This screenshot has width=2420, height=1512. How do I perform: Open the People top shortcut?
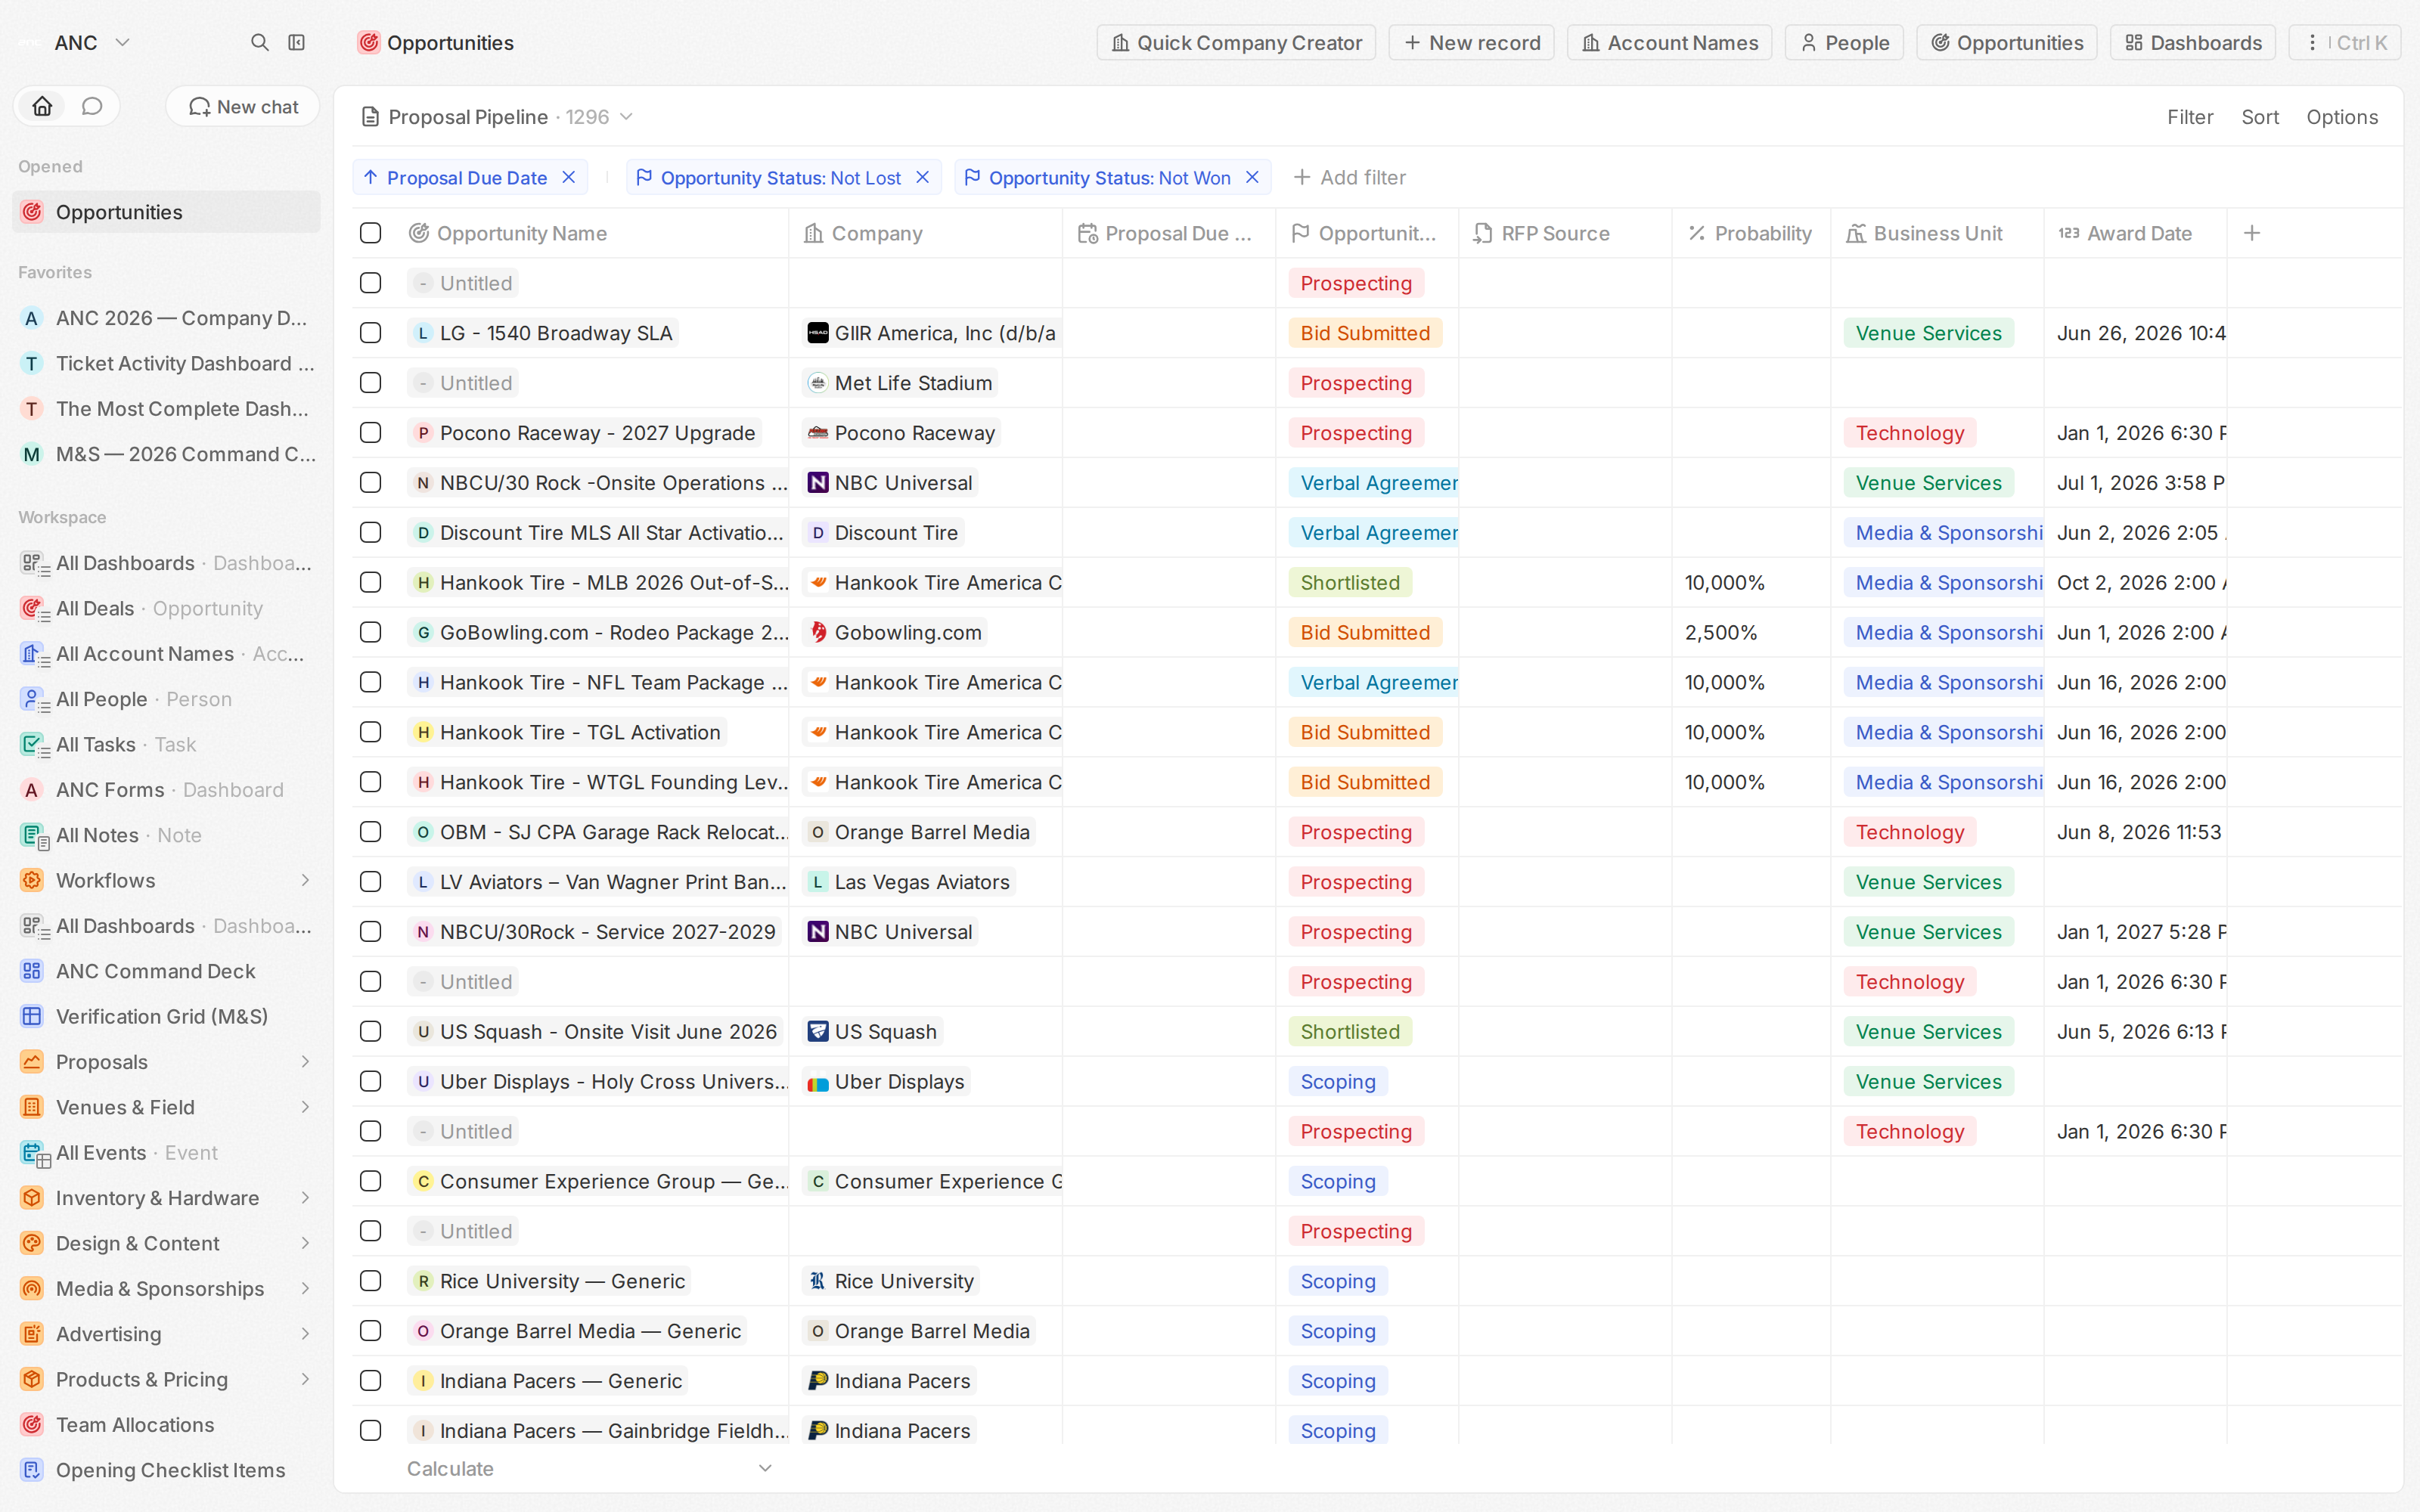[1844, 42]
